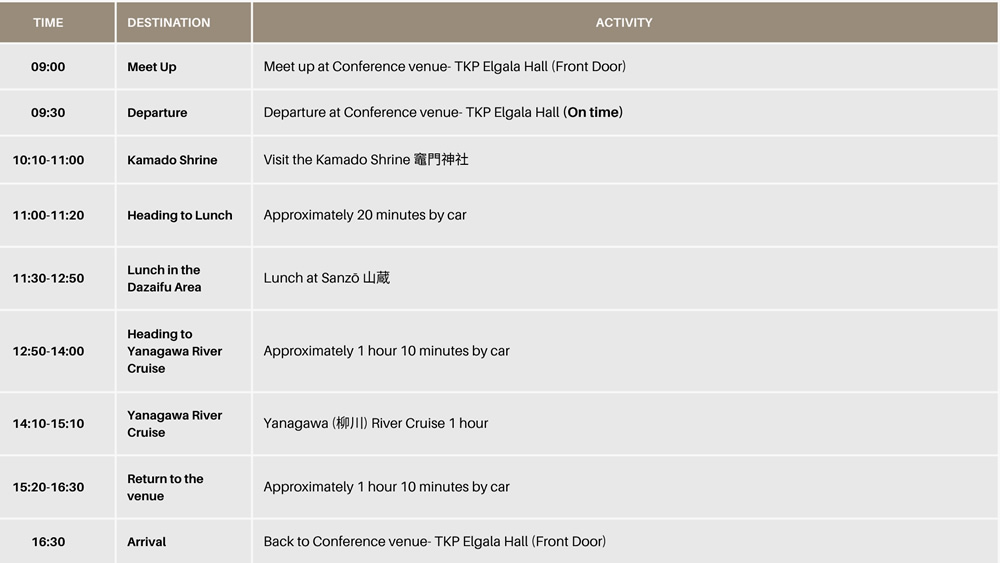
Task: Click Approximately 20 minutes by car text
Action: 365,215
